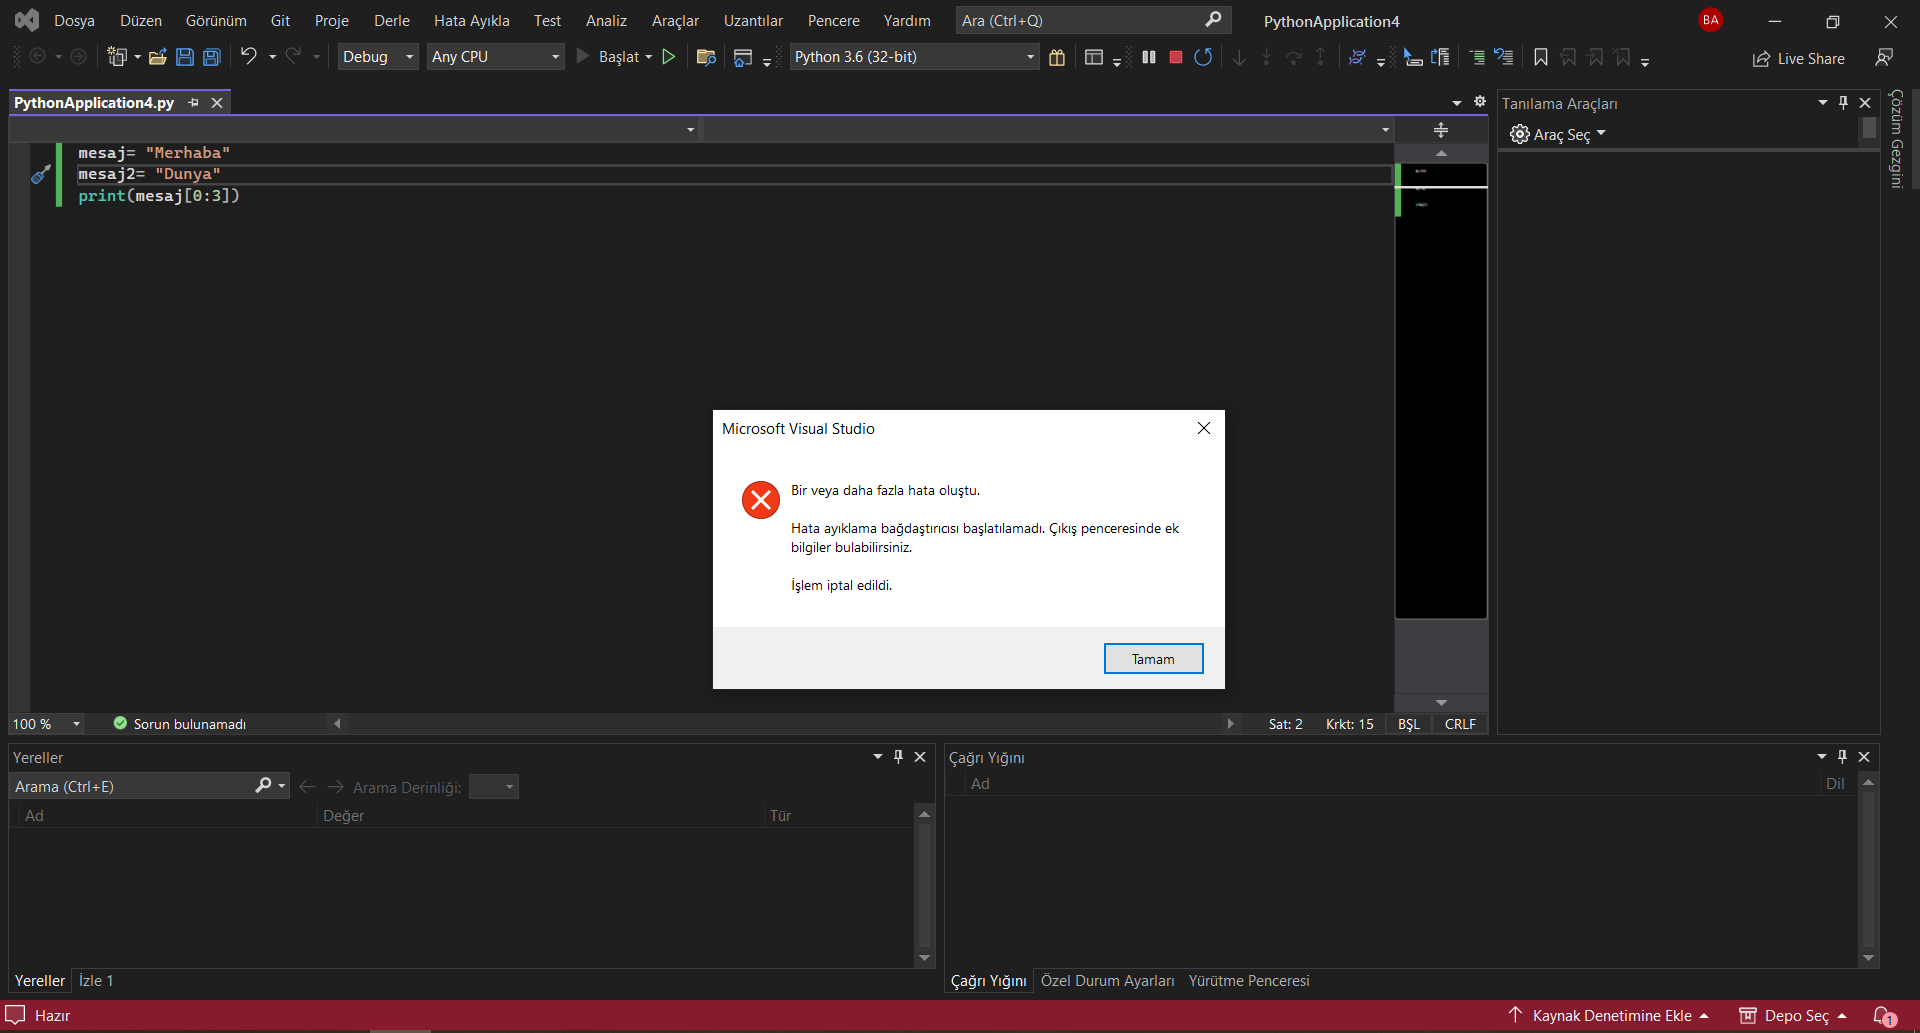Open the Uzantılar menu
This screenshot has width=1920, height=1033.
coord(753,21)
